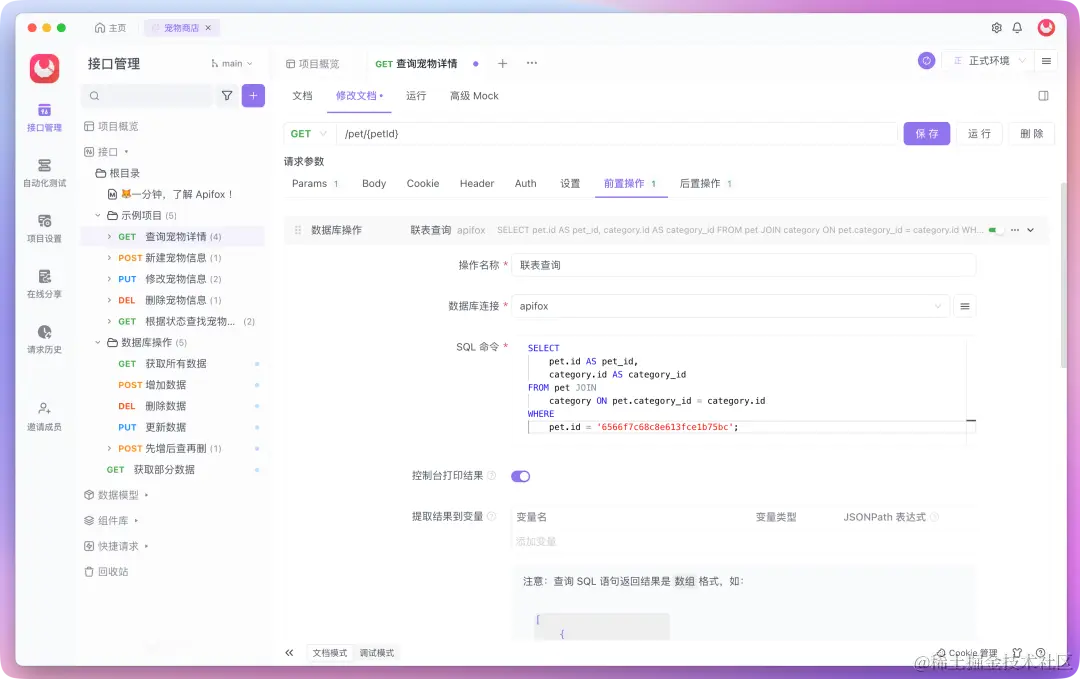This screenshot has height=679, width=1080.
Task: Click the 保存 button
Action: pos(926,133)
